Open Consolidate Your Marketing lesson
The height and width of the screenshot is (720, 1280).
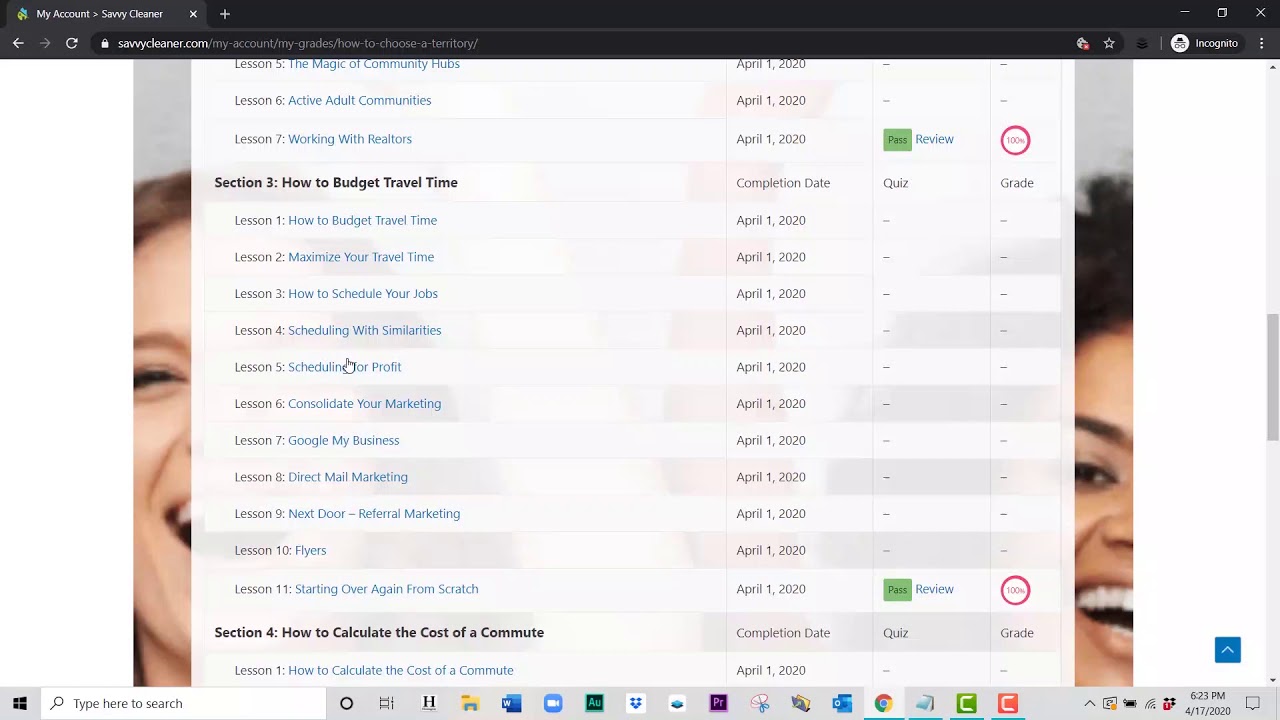(364, 403)
